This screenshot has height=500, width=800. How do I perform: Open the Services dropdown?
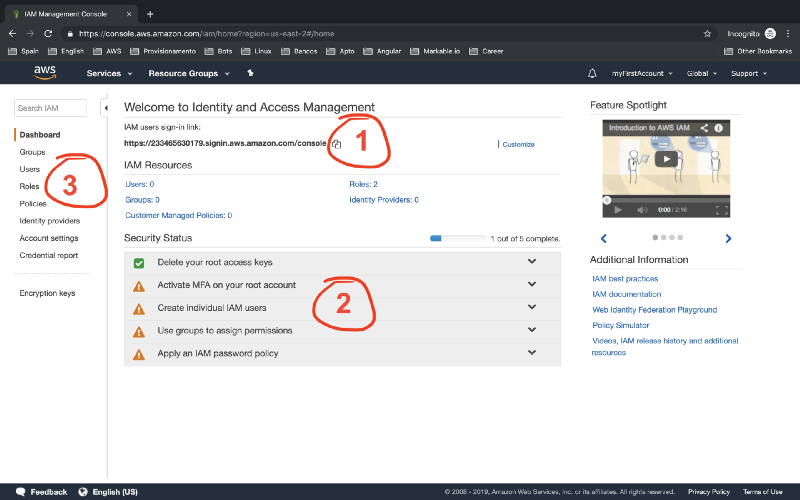[109, 73]
